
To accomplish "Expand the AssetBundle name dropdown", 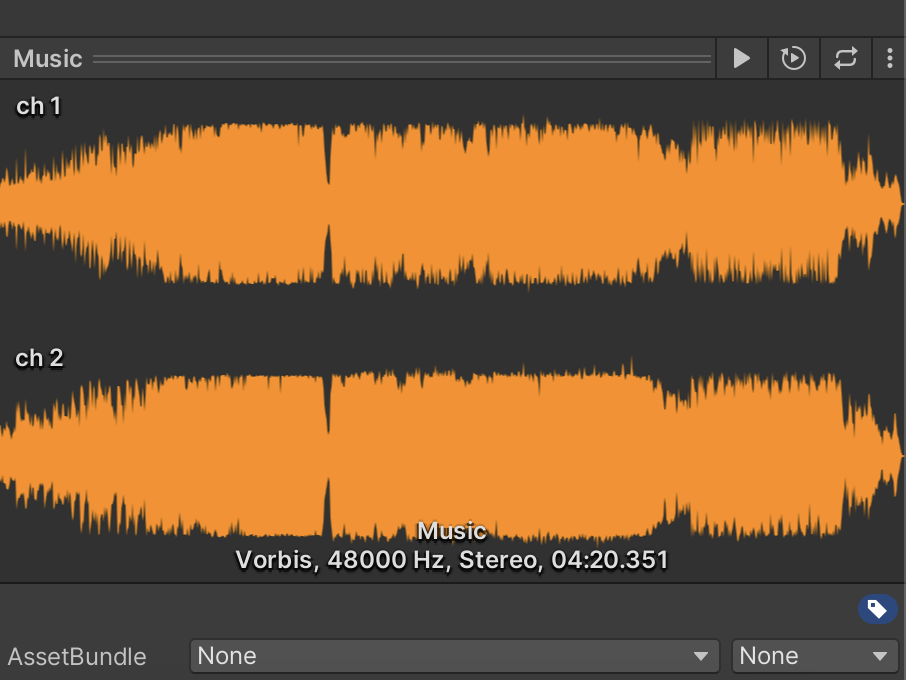I will tap(454, 656).
